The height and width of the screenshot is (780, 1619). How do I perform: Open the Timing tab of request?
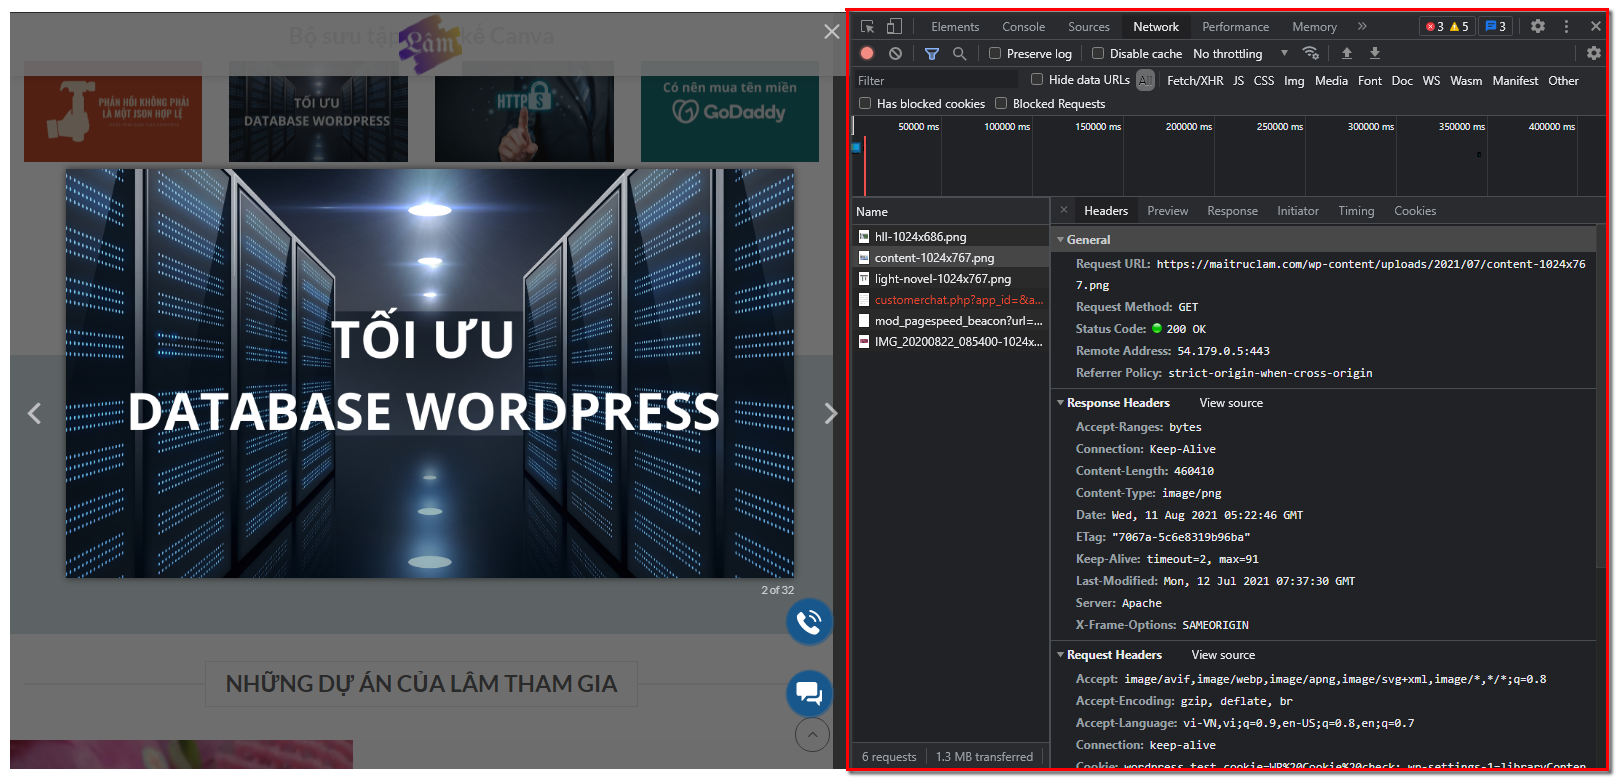coord(1356,211)
